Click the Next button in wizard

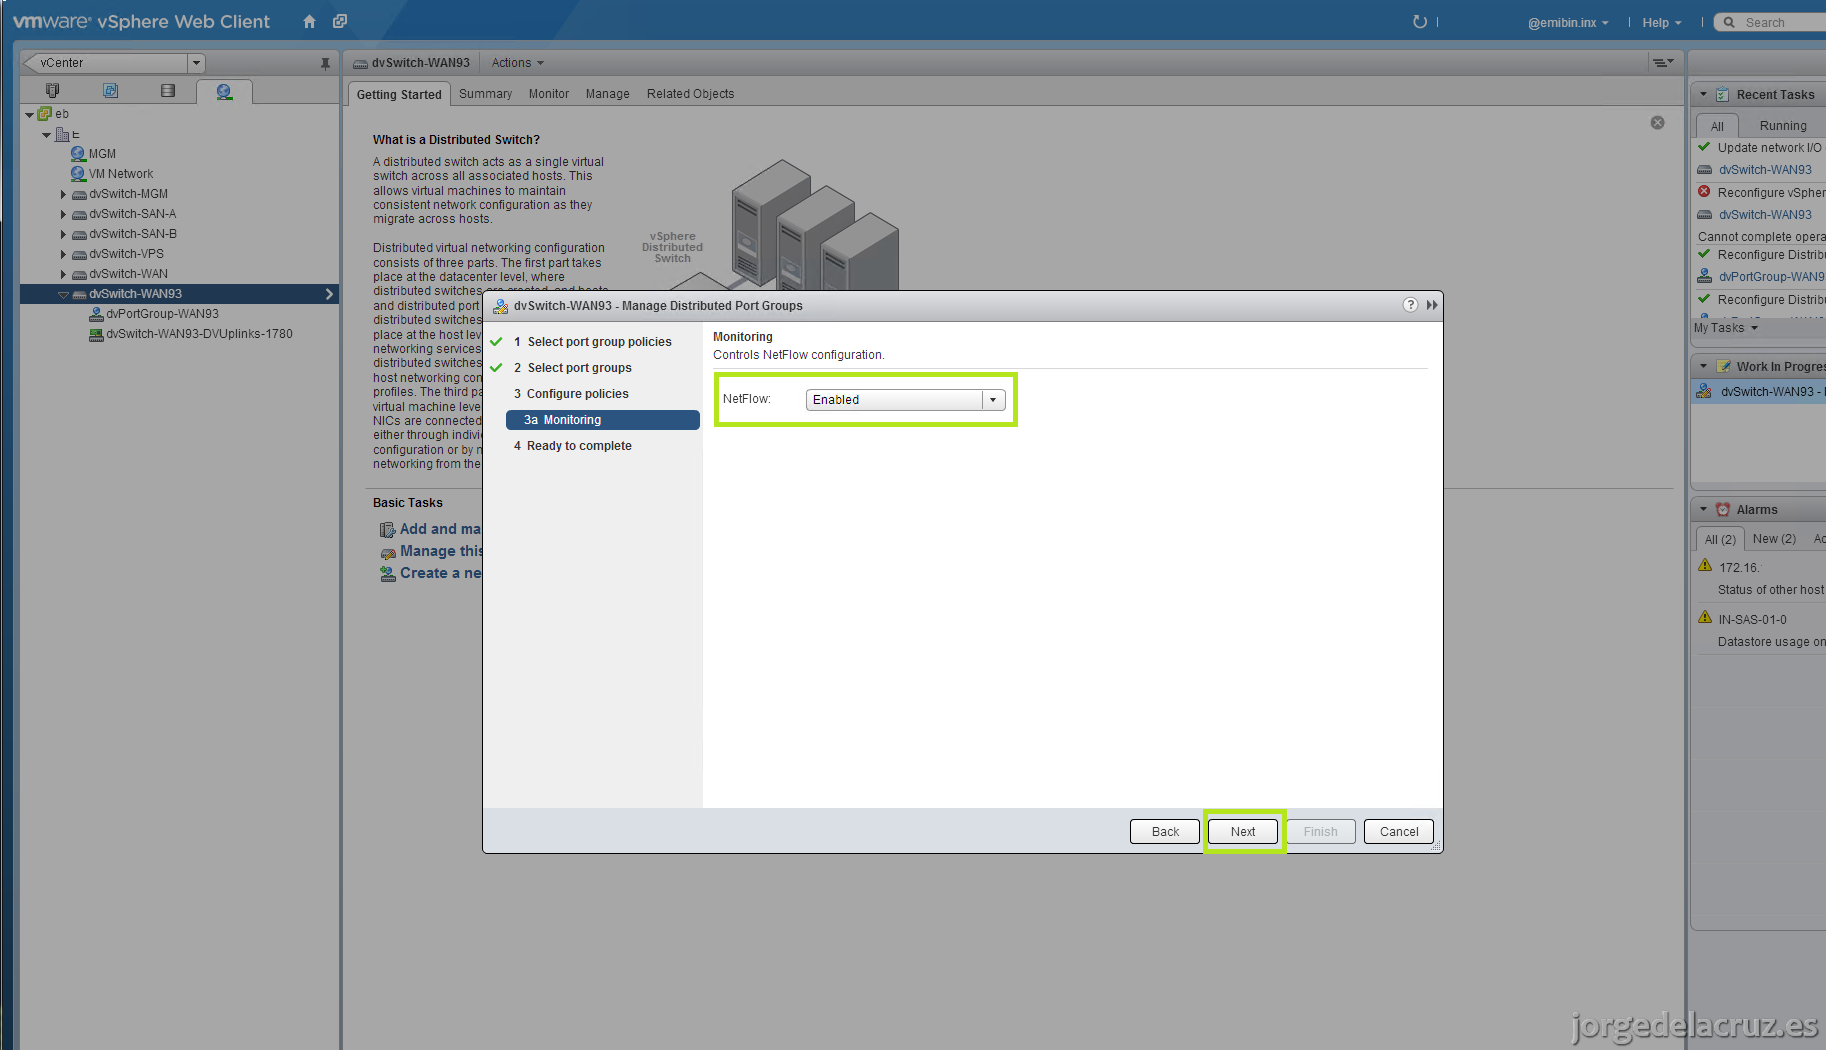[x=1243, y=832]
